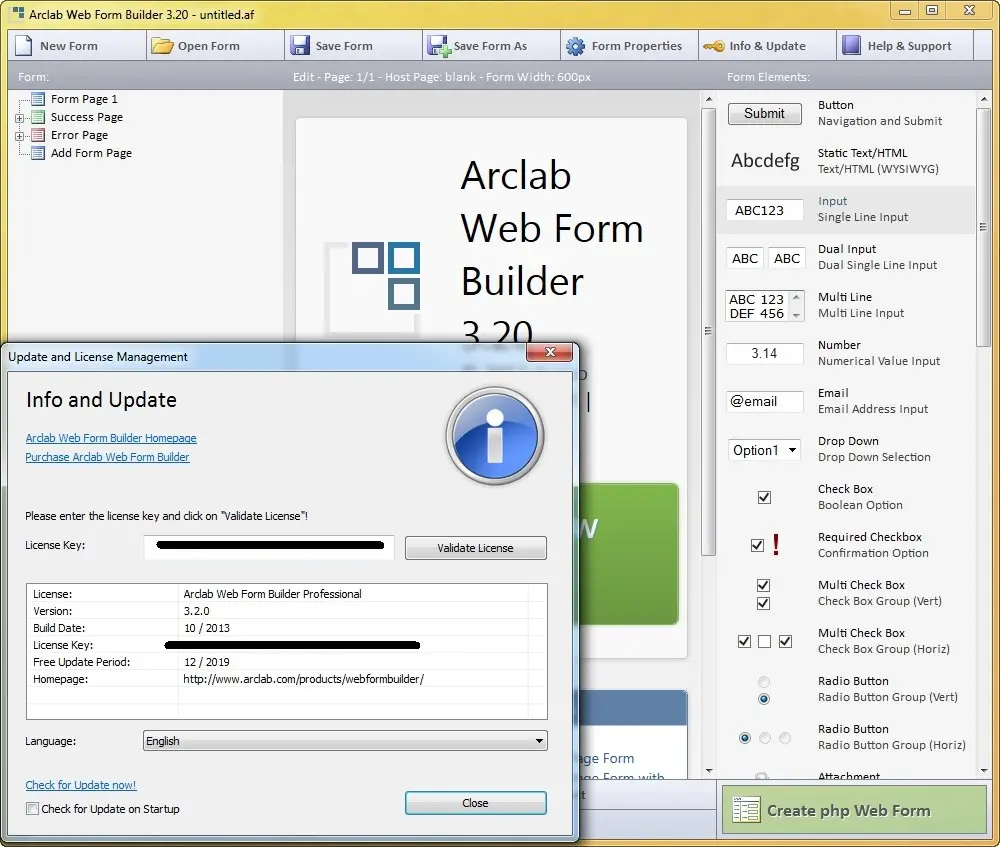Viewport: 1000px width, 847px height.
Task: Select Add Form Page in tree
Action: (x=91, y=152)
